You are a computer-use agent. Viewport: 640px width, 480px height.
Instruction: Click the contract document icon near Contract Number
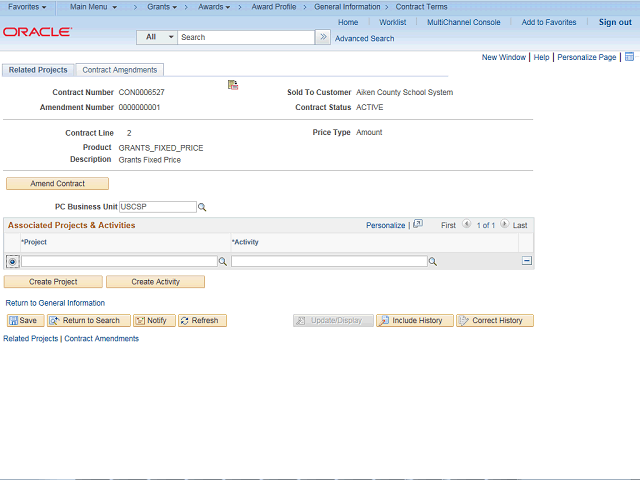[x=233, y=85]
